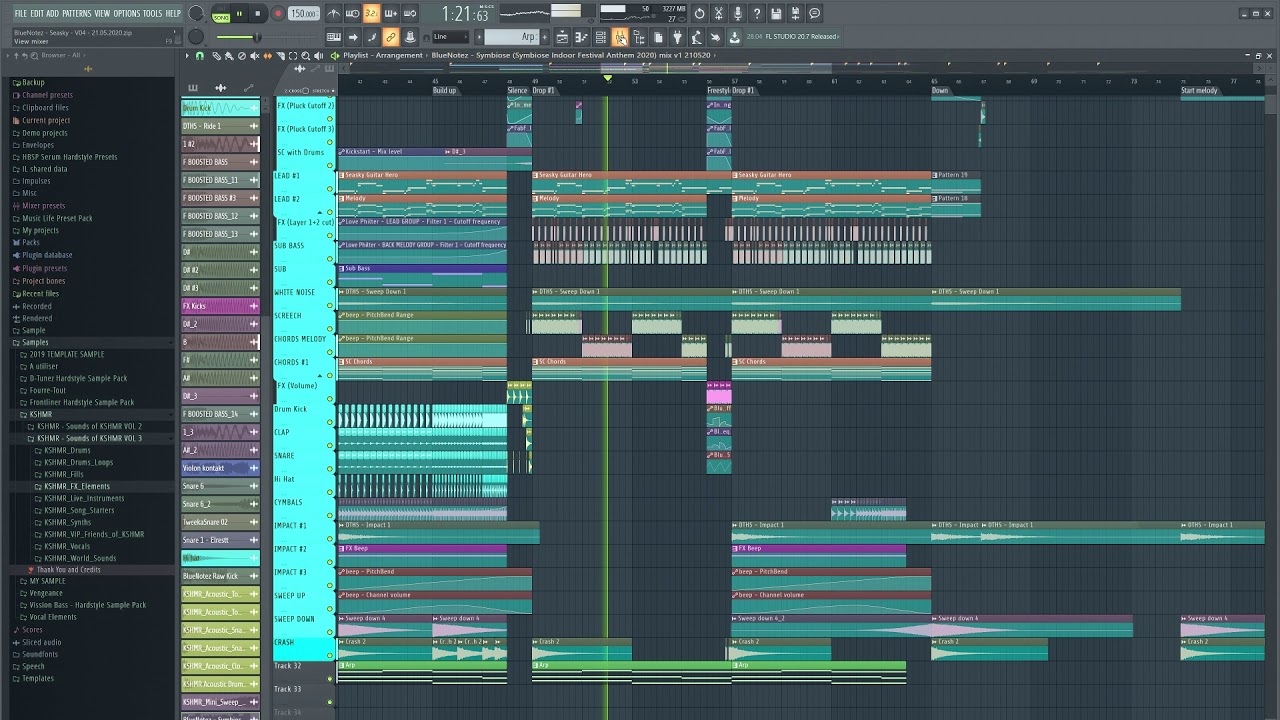Select the delete tool in playlist
1280x720 pixels.
(x=242, y=56)
